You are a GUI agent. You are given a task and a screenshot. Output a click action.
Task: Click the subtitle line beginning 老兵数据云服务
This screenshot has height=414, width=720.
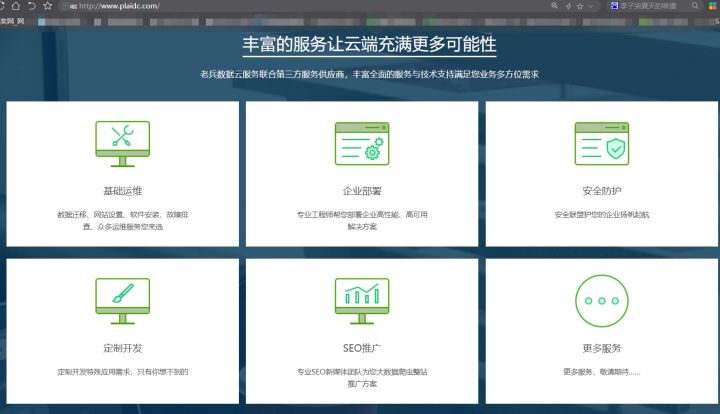(370, 74)
